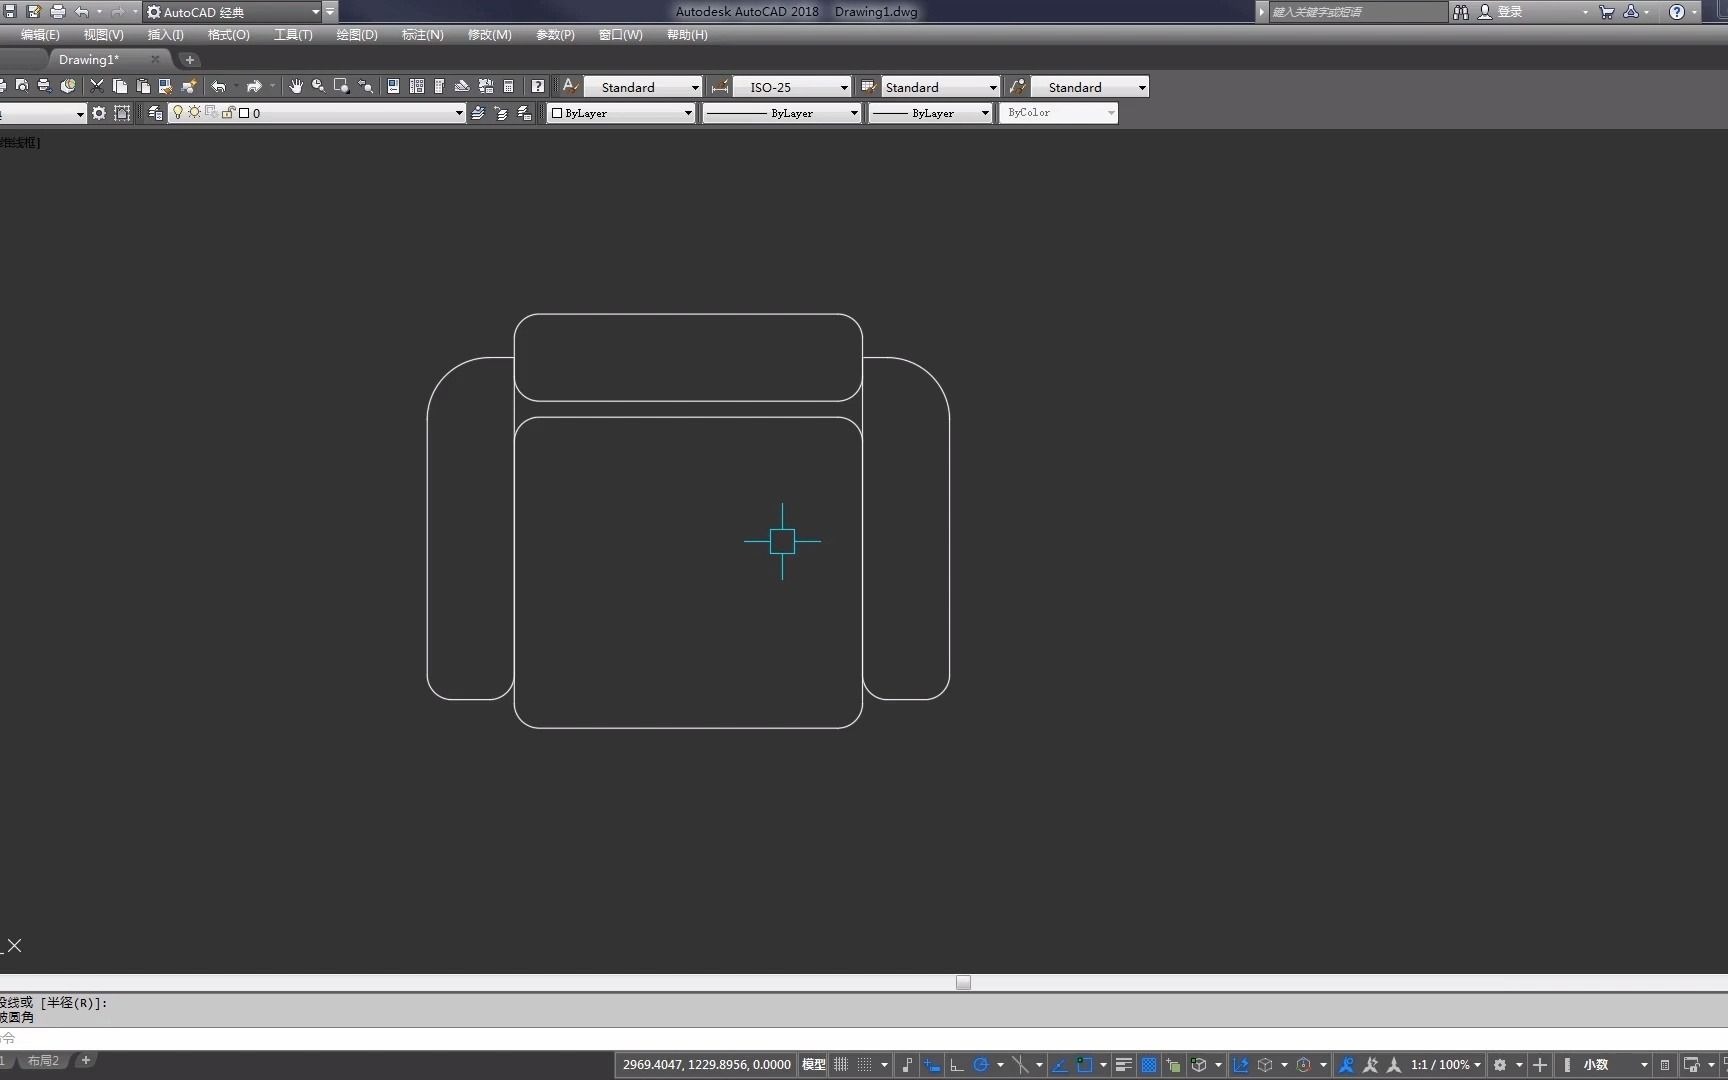Open the layer list dropdown showing 0
Image resolution: width=1728 pixels, height=1080 pixels.
click(317, 113)
